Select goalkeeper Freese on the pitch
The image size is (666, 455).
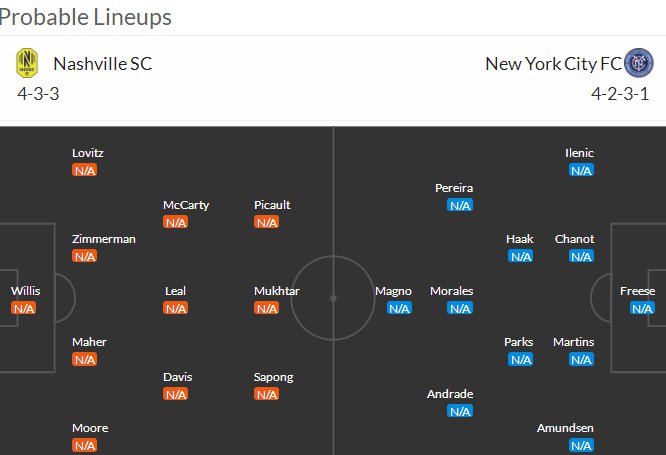pyautogui.click(x=637, y=291)
